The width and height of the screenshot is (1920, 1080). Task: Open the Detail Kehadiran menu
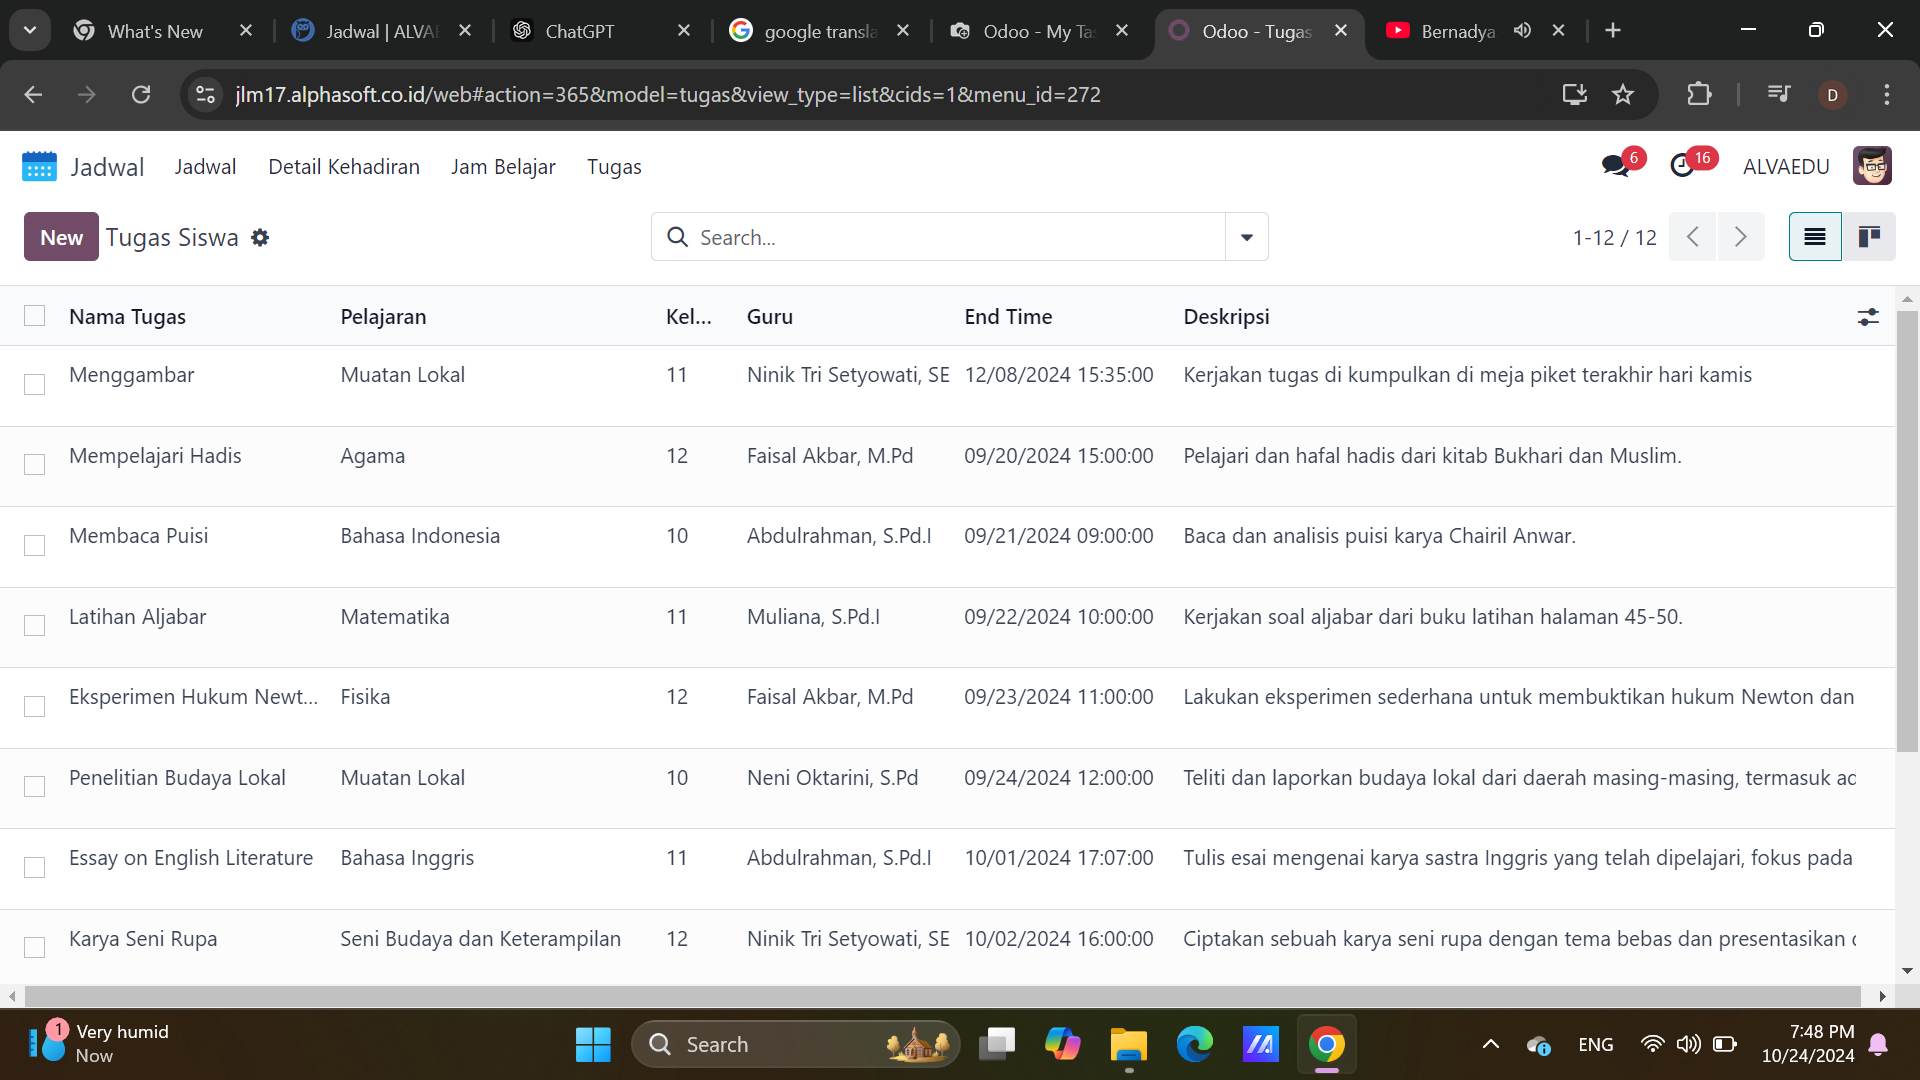tap(343, 167)
